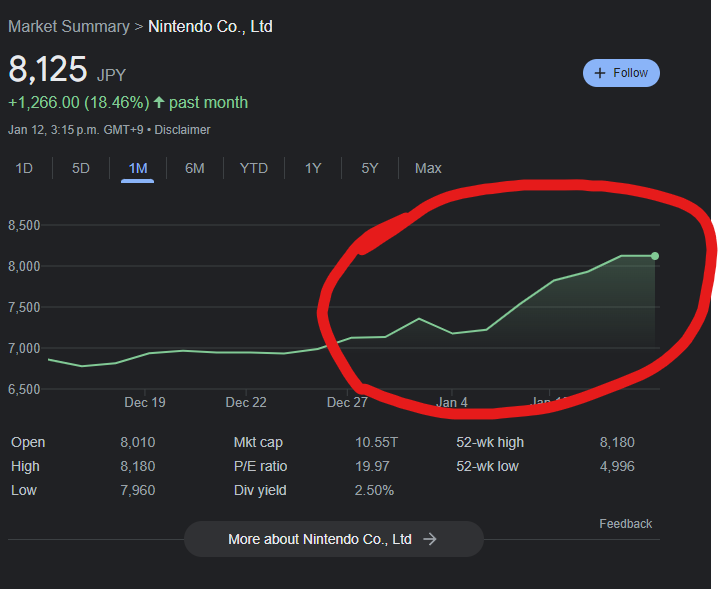Click the 6,500 y-axis label
Viewport: 718px width, 589px height.
24,389
